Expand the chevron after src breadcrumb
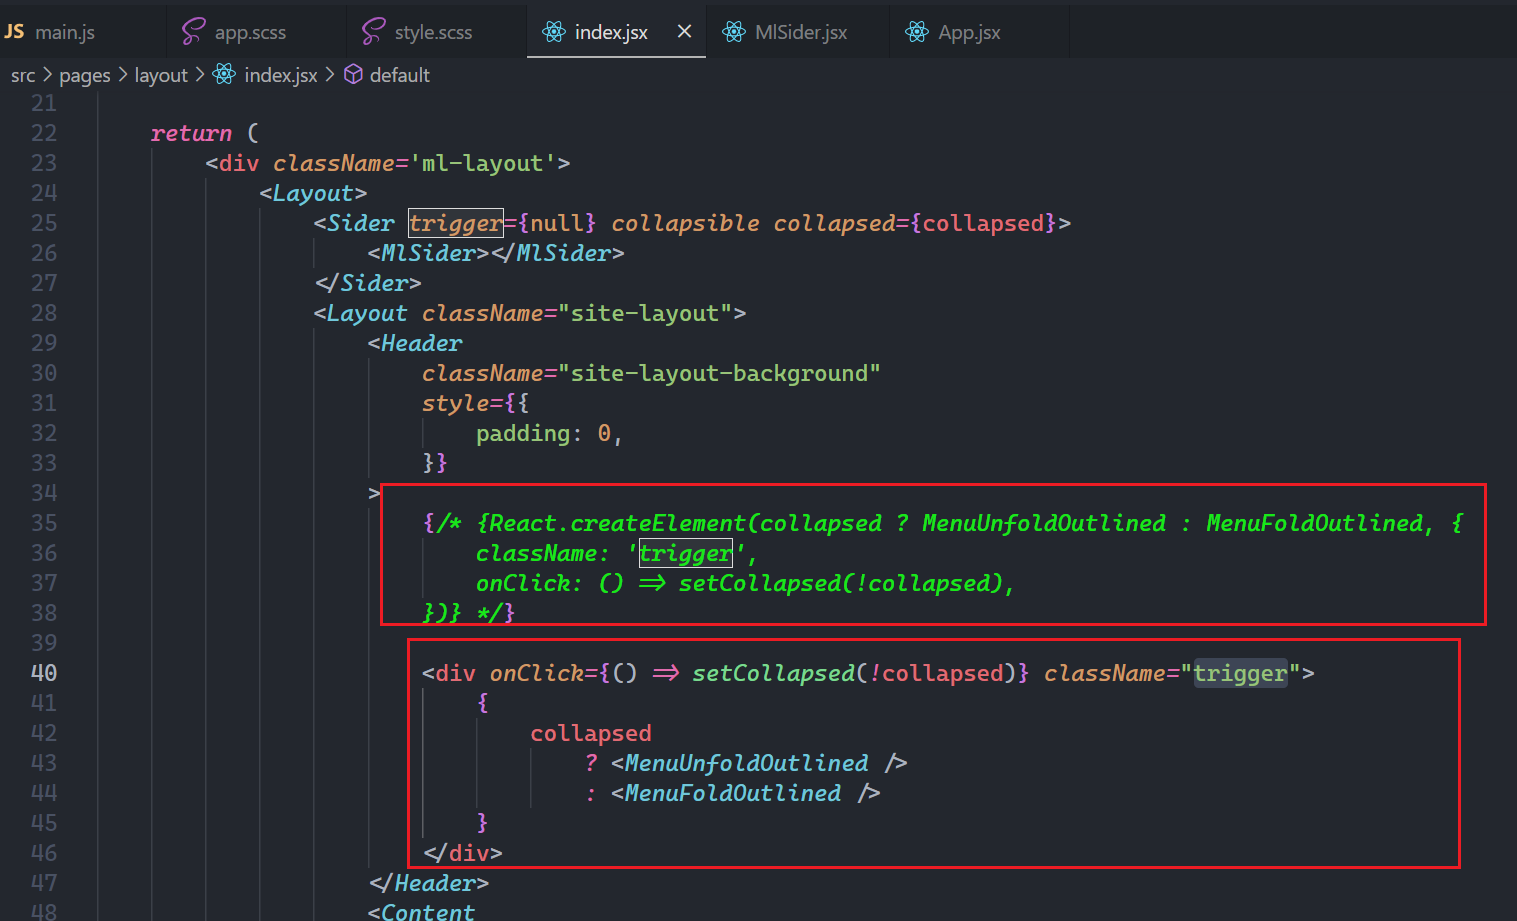Screen dimensions: 1517x921 click(47, 75)
